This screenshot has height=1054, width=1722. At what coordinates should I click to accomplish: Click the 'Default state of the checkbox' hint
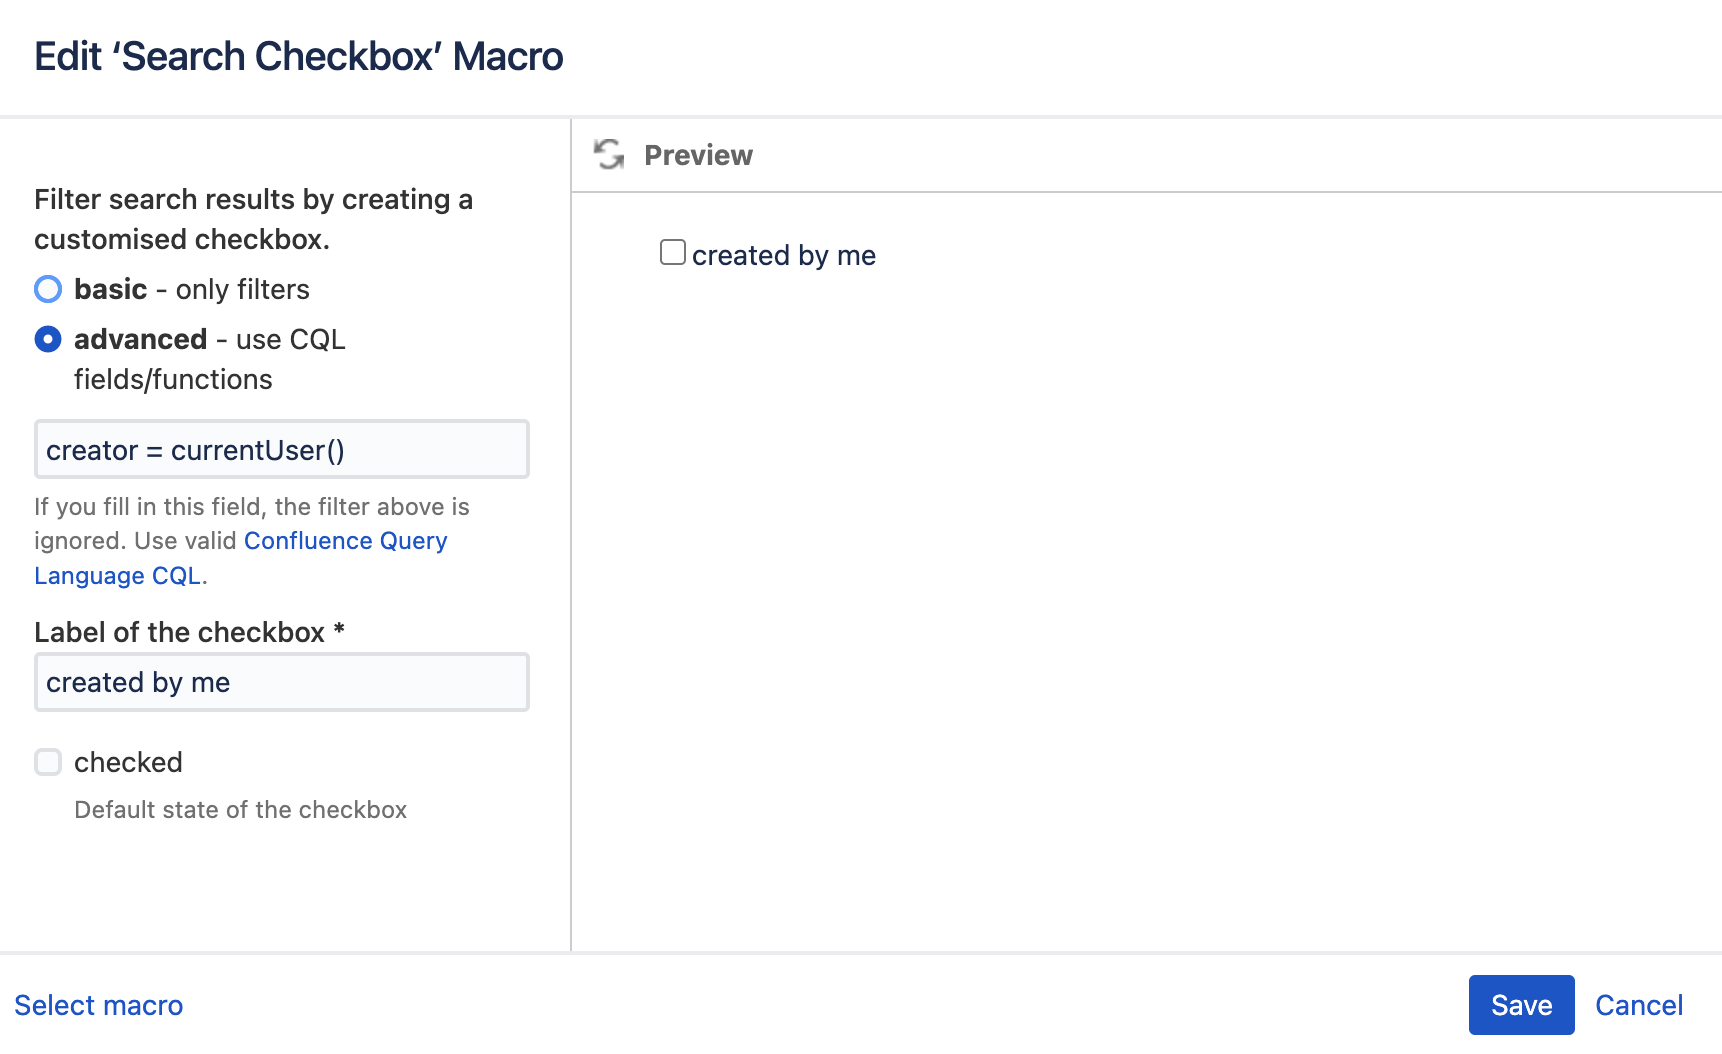240,810
